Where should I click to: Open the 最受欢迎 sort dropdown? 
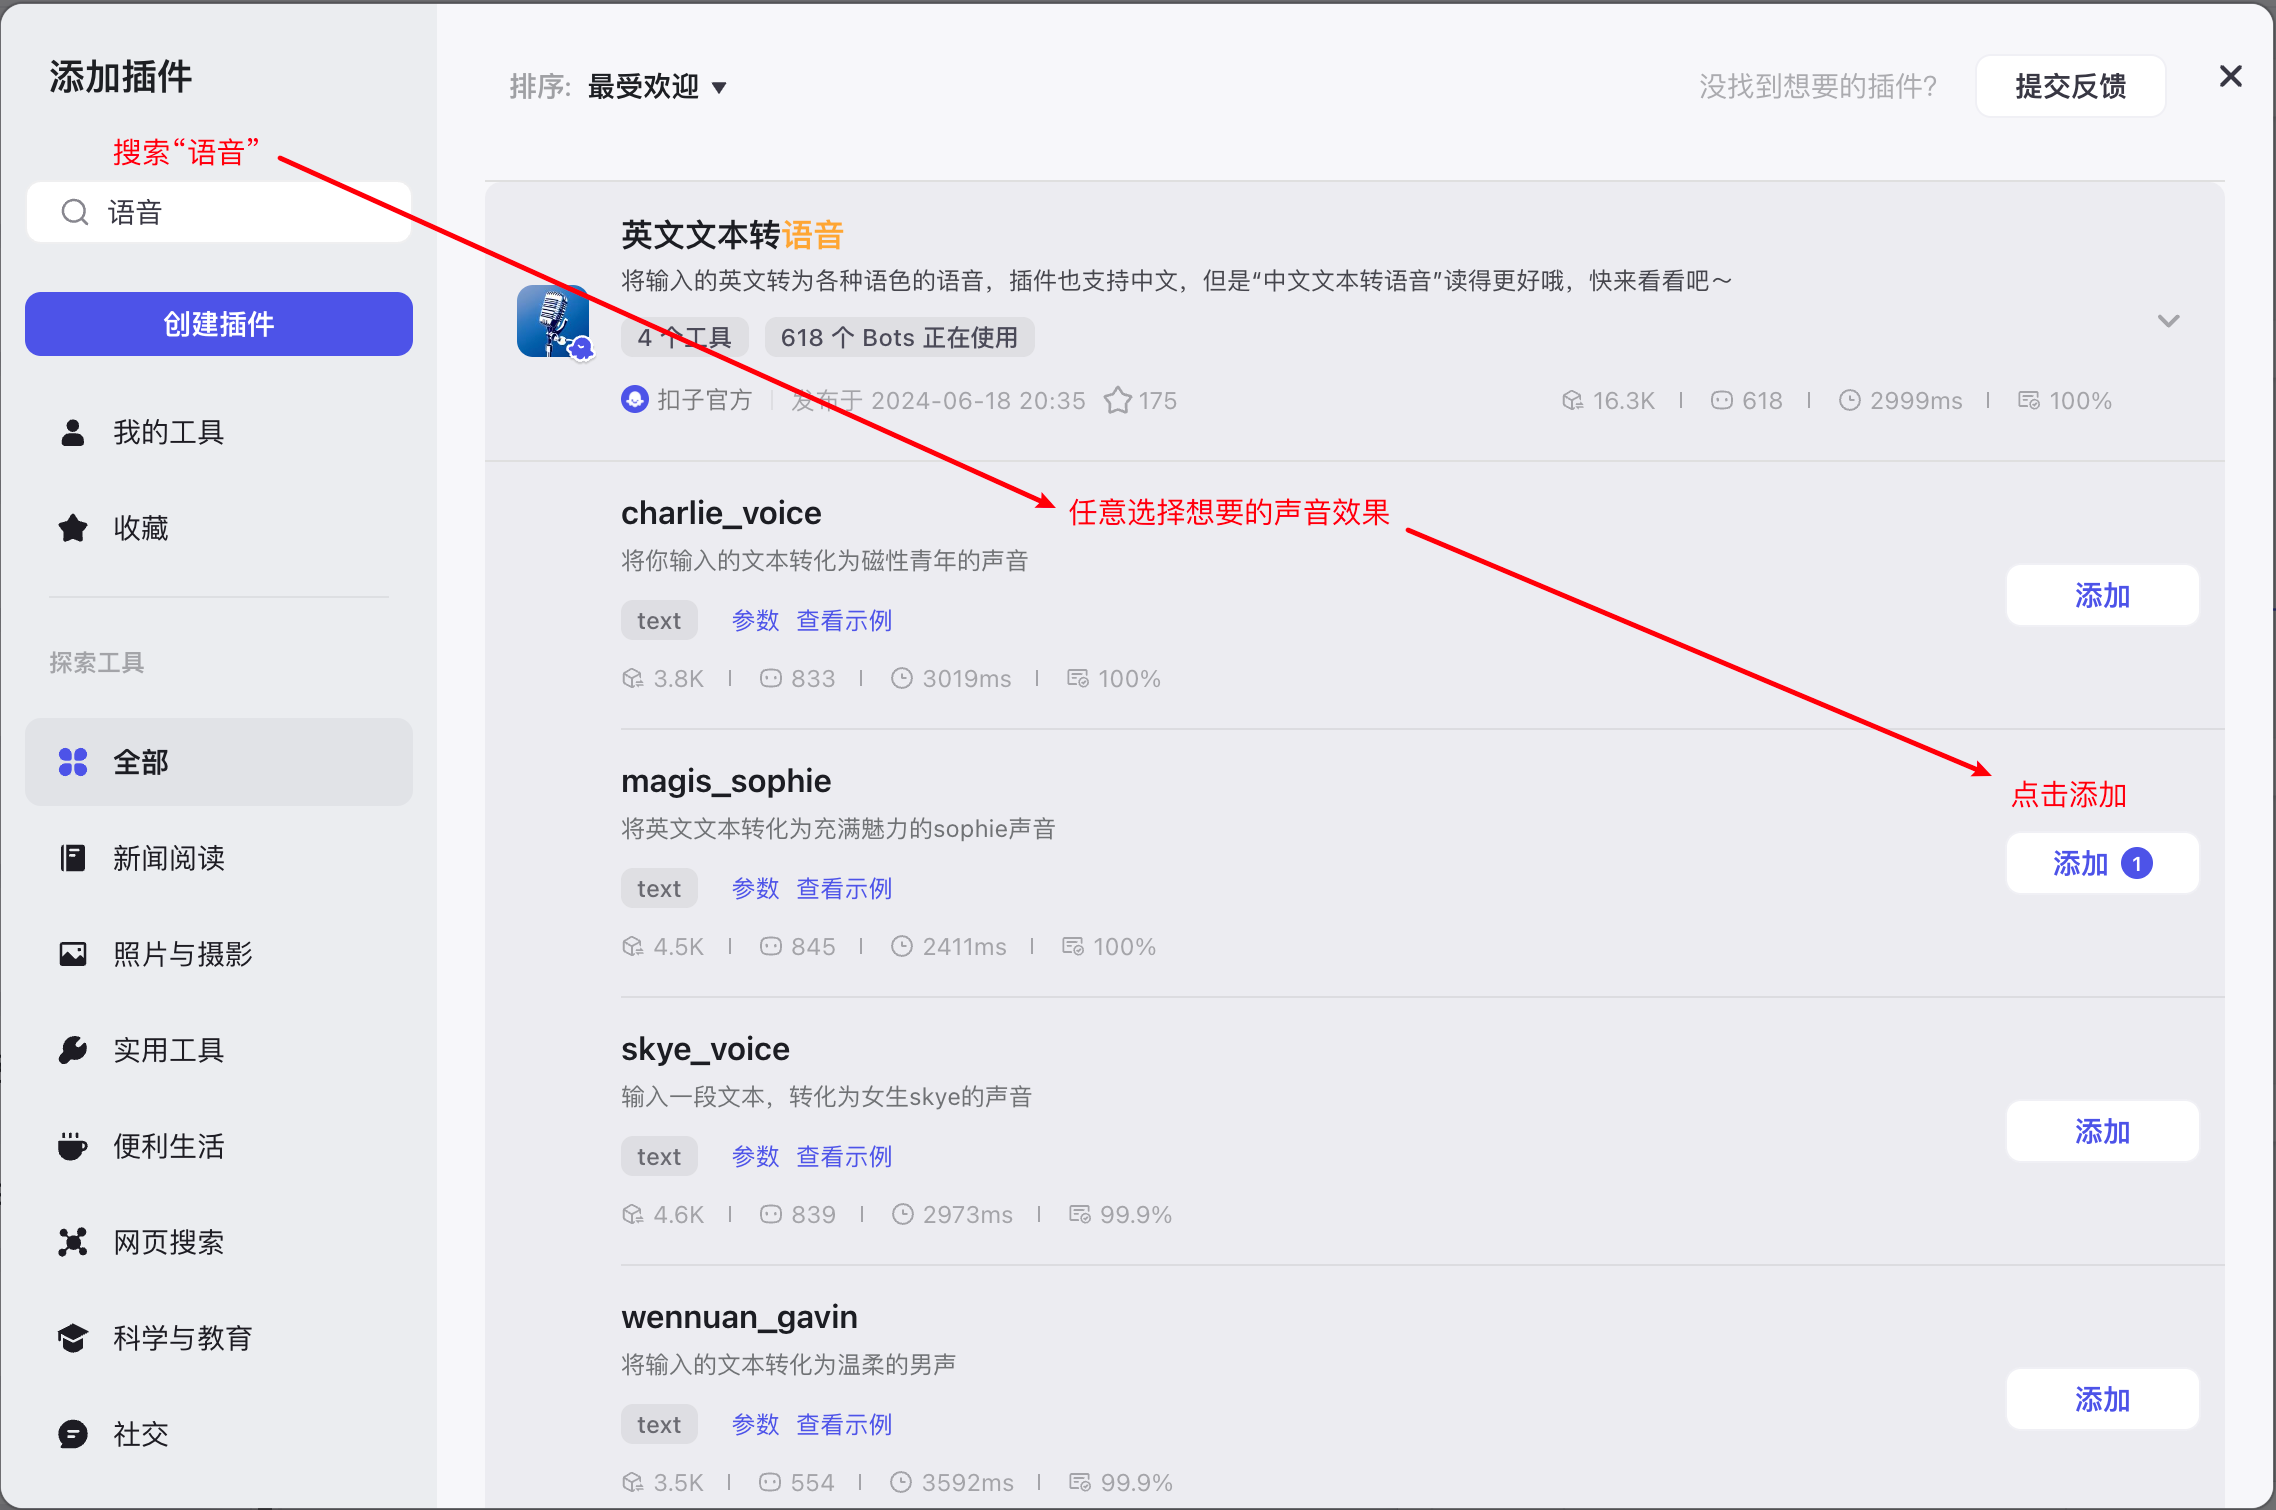657,87
